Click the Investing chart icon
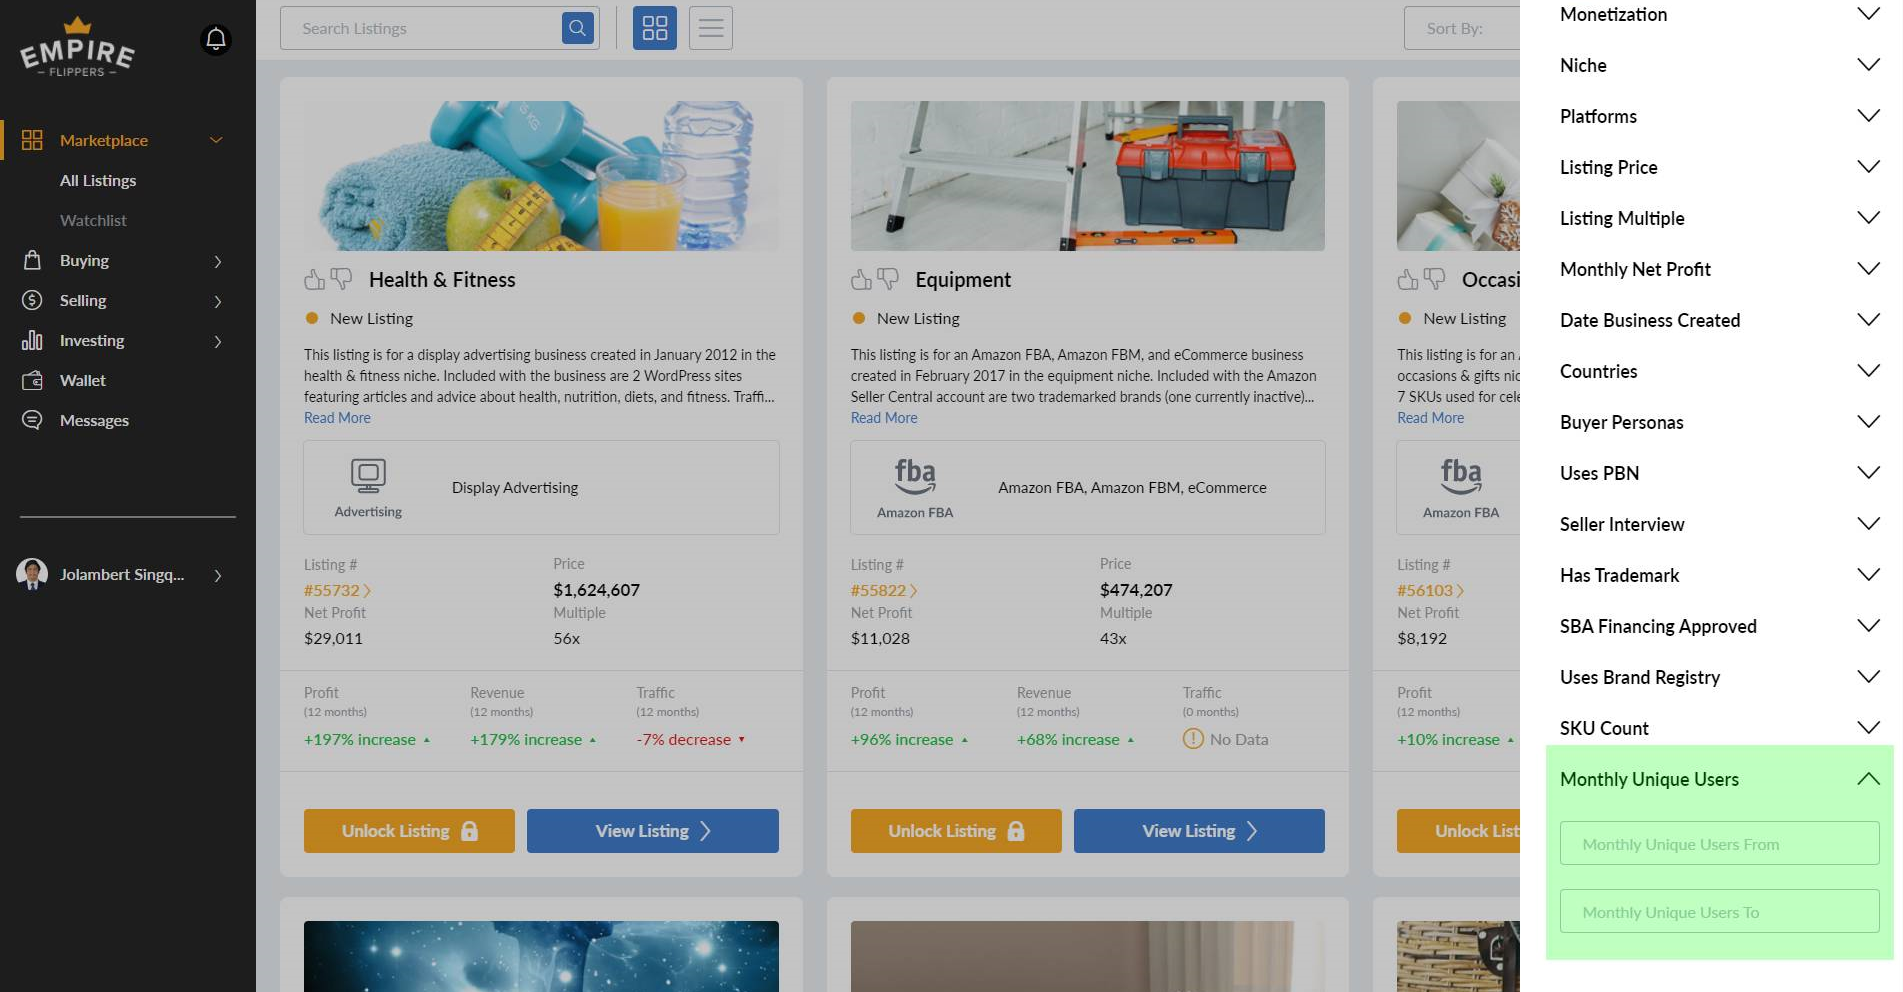The width and height of the screenshot is (1903, 992). (x=32, y=340)
